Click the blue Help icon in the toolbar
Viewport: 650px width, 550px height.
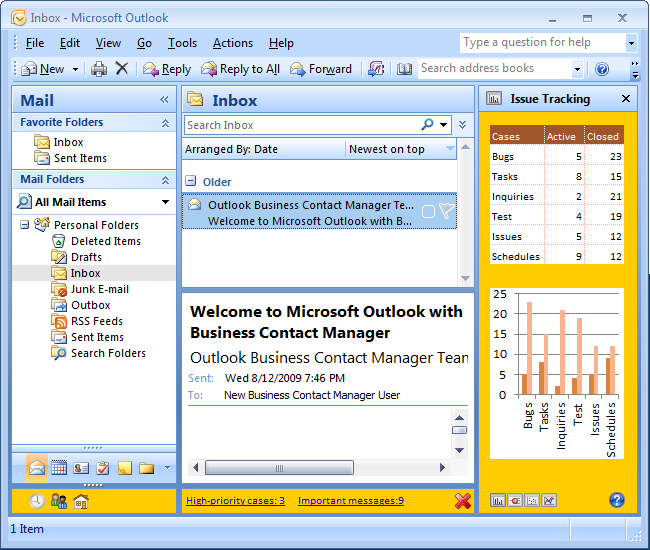(x=601, y=69)
